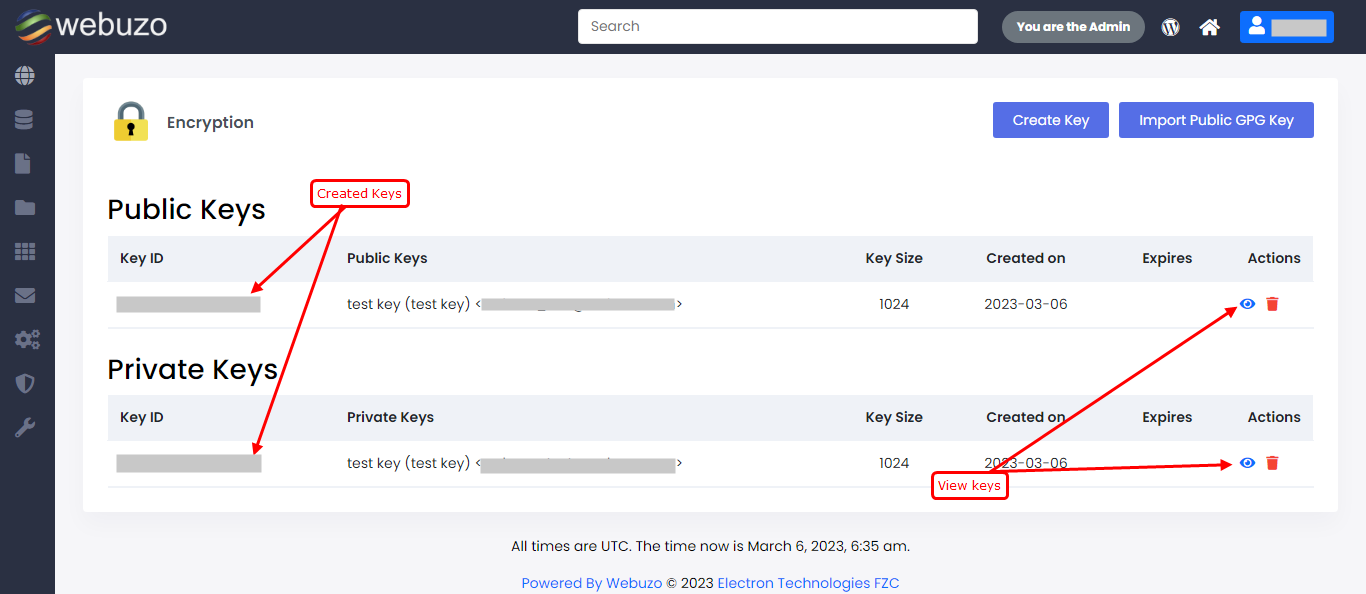View the private key with the eye icon
Screen dimensions: 1366x594
coord(1247,463)
